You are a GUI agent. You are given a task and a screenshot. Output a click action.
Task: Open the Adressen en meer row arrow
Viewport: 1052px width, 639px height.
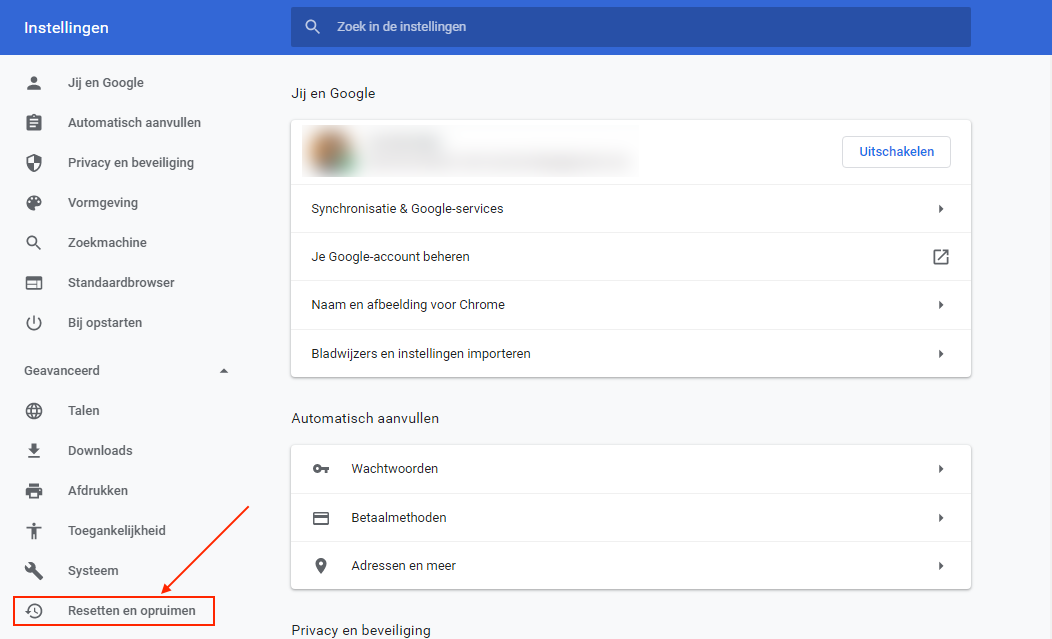(941, 566)
